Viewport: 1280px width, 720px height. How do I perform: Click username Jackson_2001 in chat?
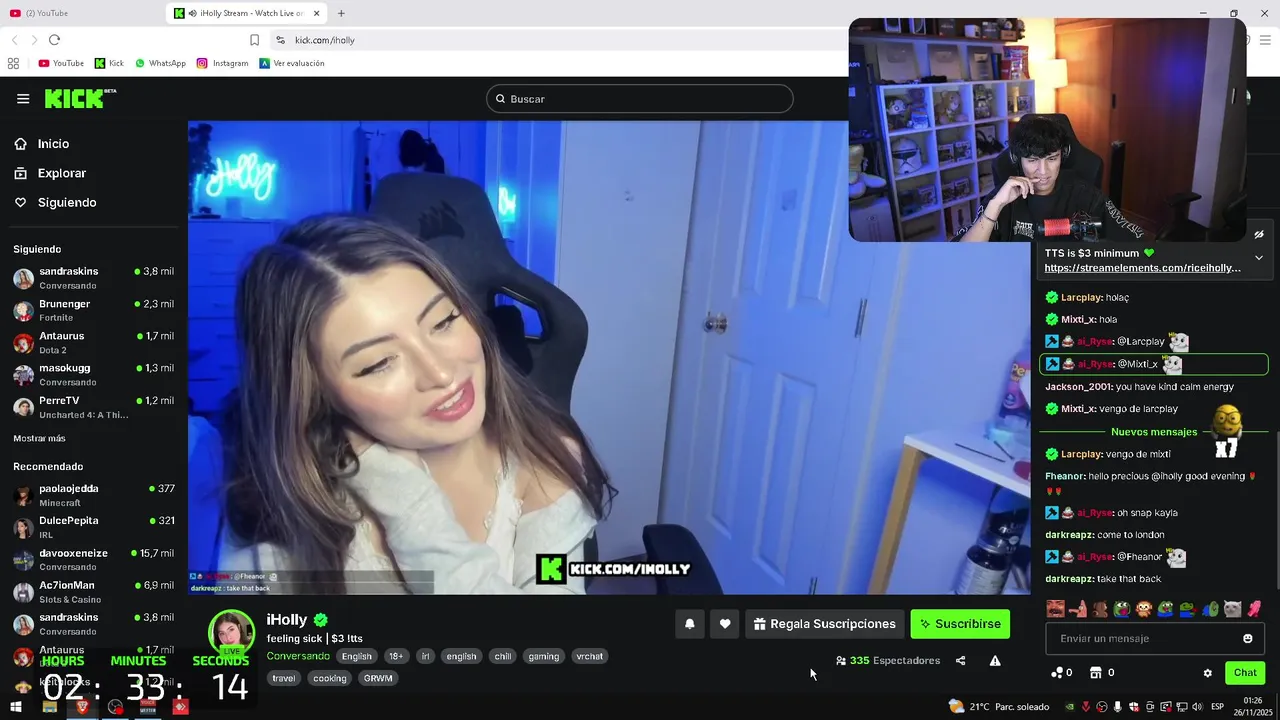1078,387
